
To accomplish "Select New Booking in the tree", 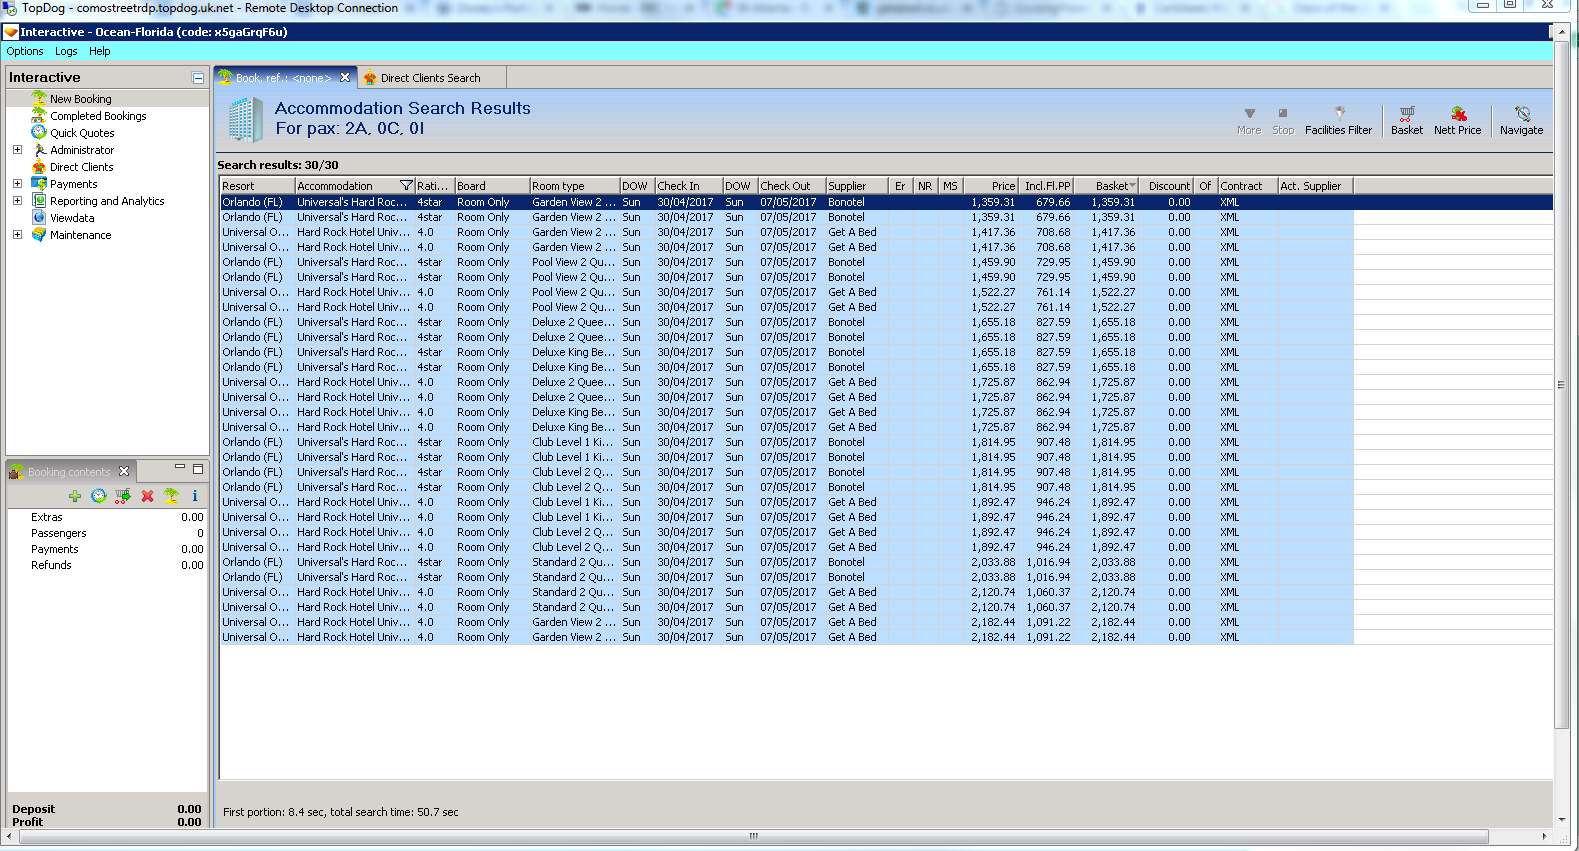I will (x=81, y=99).
